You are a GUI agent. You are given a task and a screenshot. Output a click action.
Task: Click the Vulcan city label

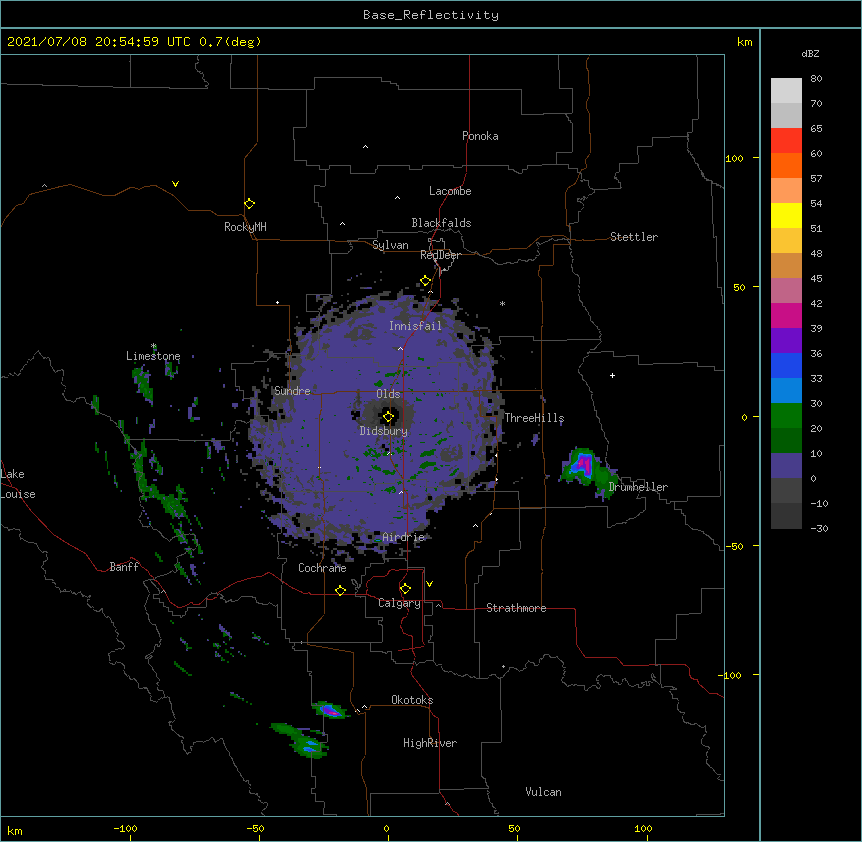click(x=543, y=792)
